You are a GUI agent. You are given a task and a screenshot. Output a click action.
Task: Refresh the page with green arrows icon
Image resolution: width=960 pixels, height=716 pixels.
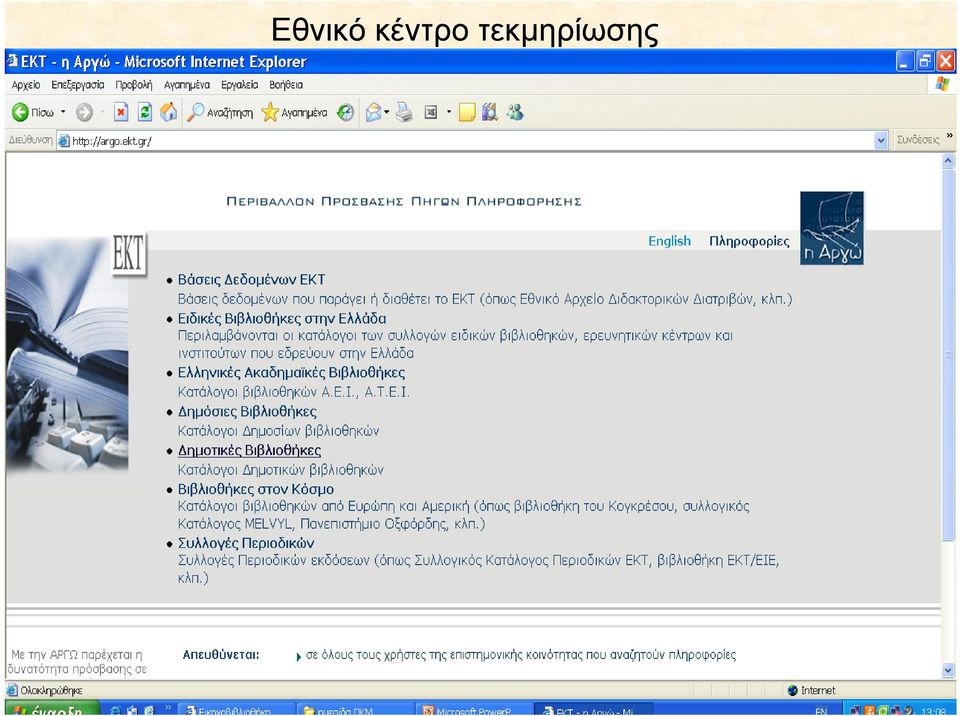[145, 112]
